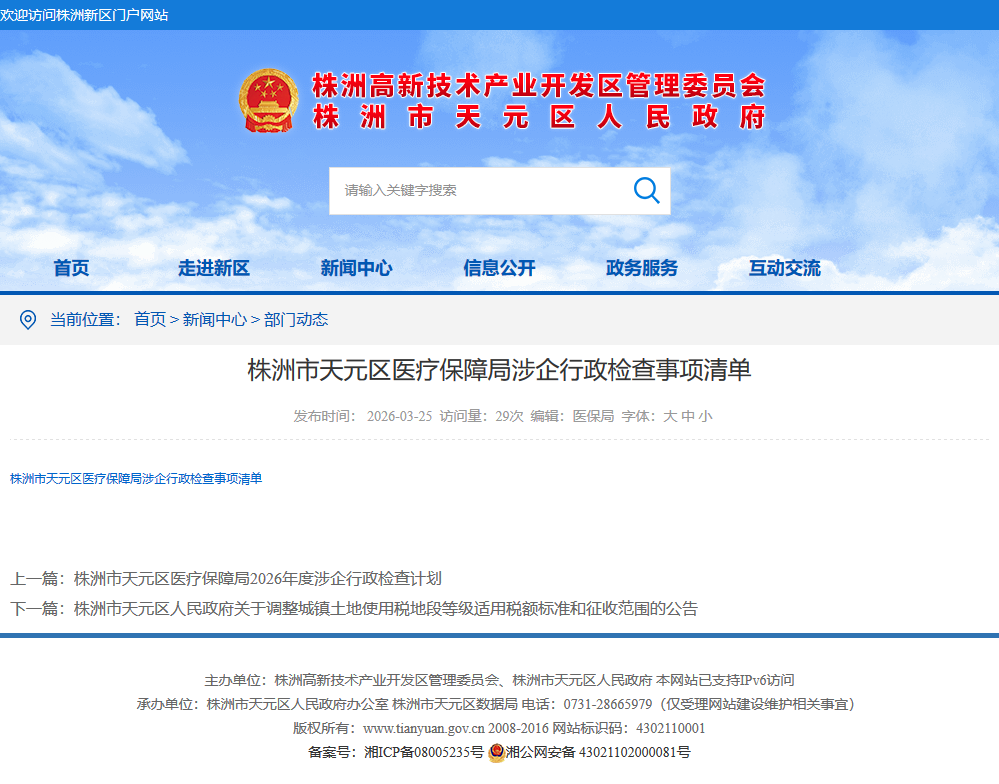Viewport: 999px width, 784px height.
Task: Open the 首页 navigation menu item
Action: point(71,268)
